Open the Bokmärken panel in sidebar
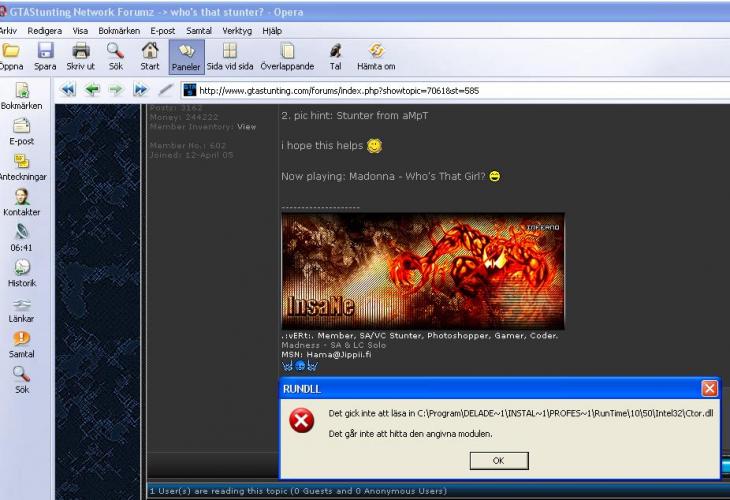730x500 pixels. coord(21,90)
